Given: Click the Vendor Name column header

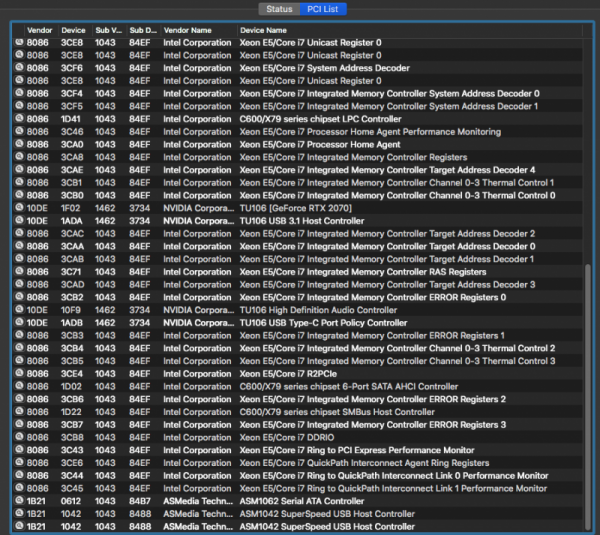Looking at the screenshot, I should pyautogui.click(x=189, y=31).
